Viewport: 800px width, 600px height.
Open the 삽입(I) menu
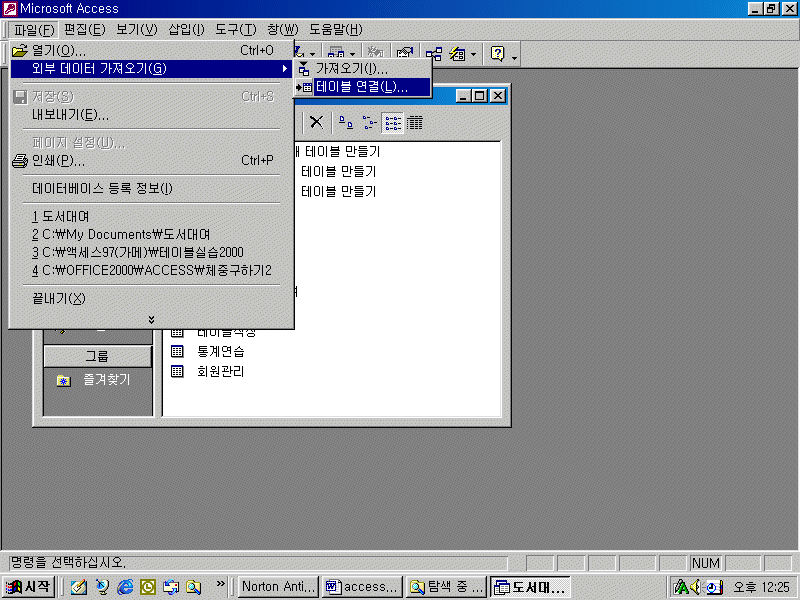coord(186,30)
